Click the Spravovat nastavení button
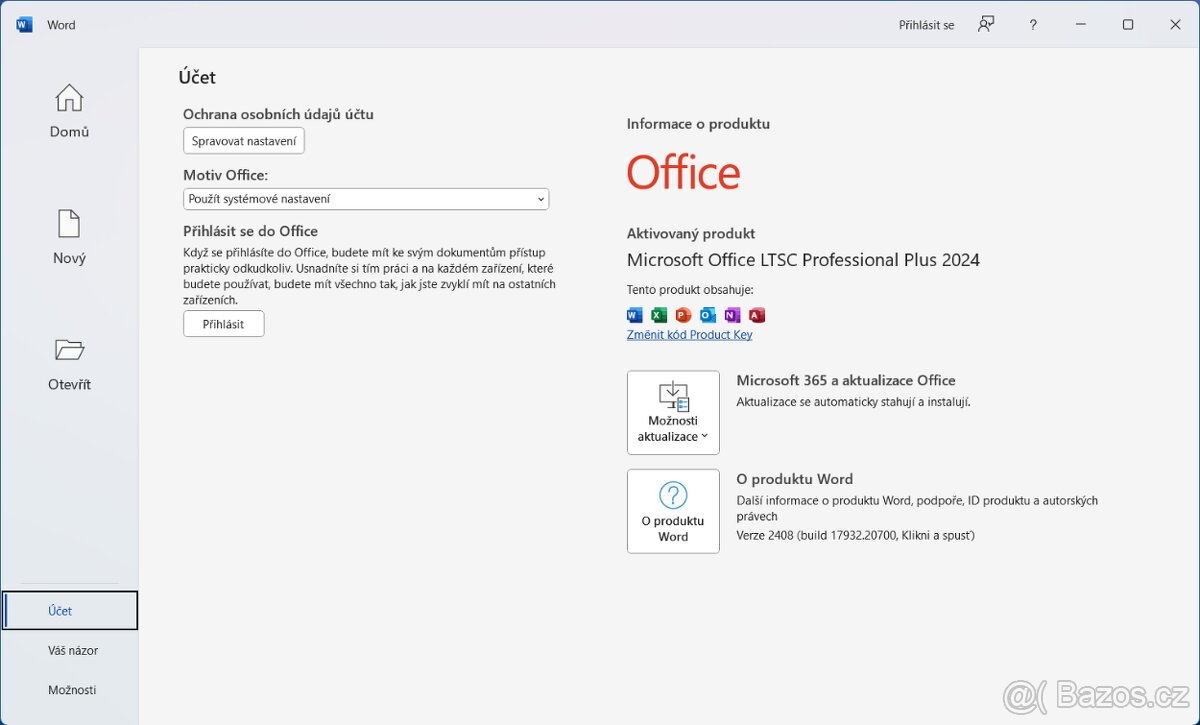1200x725 pixels. [x=244, y=141]
